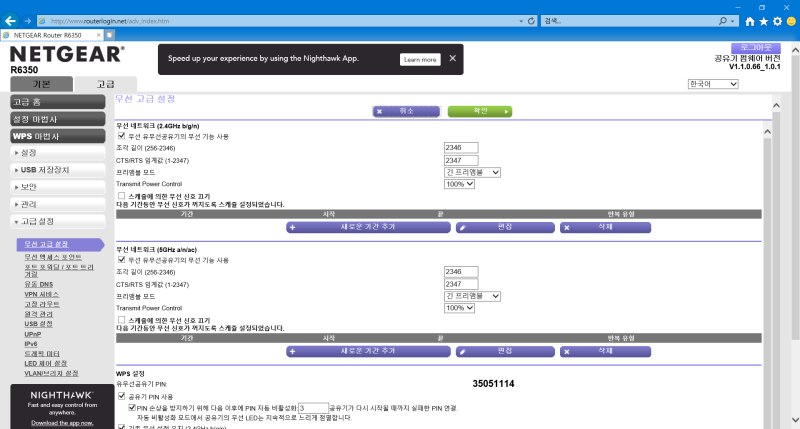
Task: Open a new browser tab
Action: 109,35
